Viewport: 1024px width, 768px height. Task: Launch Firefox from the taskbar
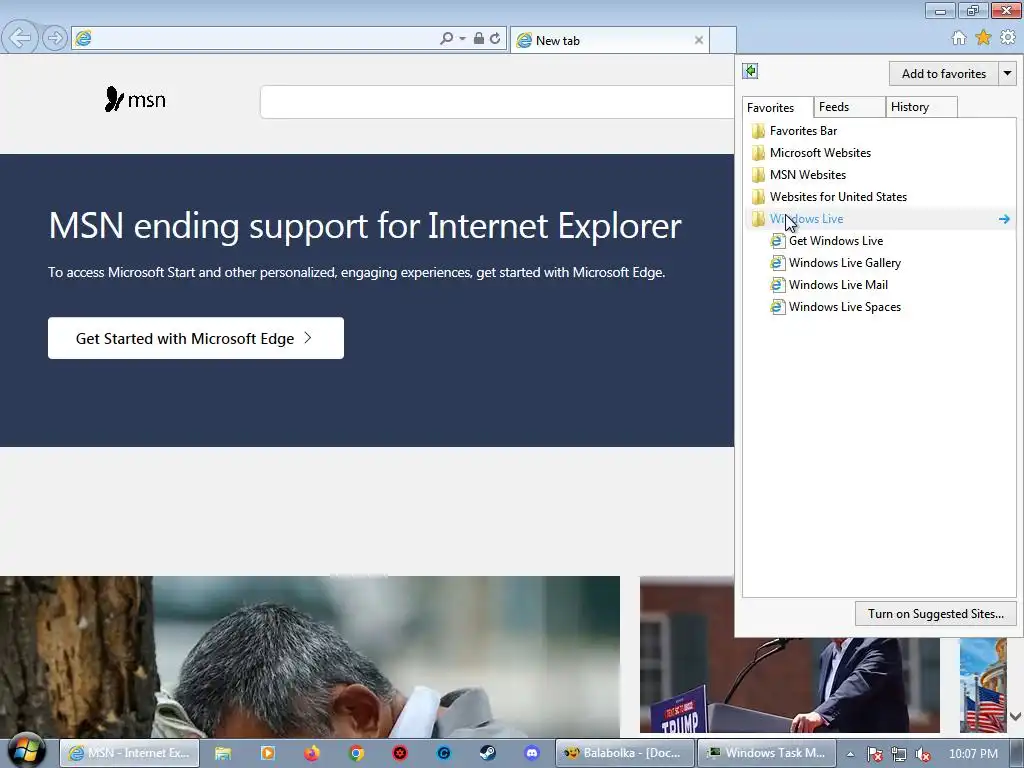pos(312,754)
